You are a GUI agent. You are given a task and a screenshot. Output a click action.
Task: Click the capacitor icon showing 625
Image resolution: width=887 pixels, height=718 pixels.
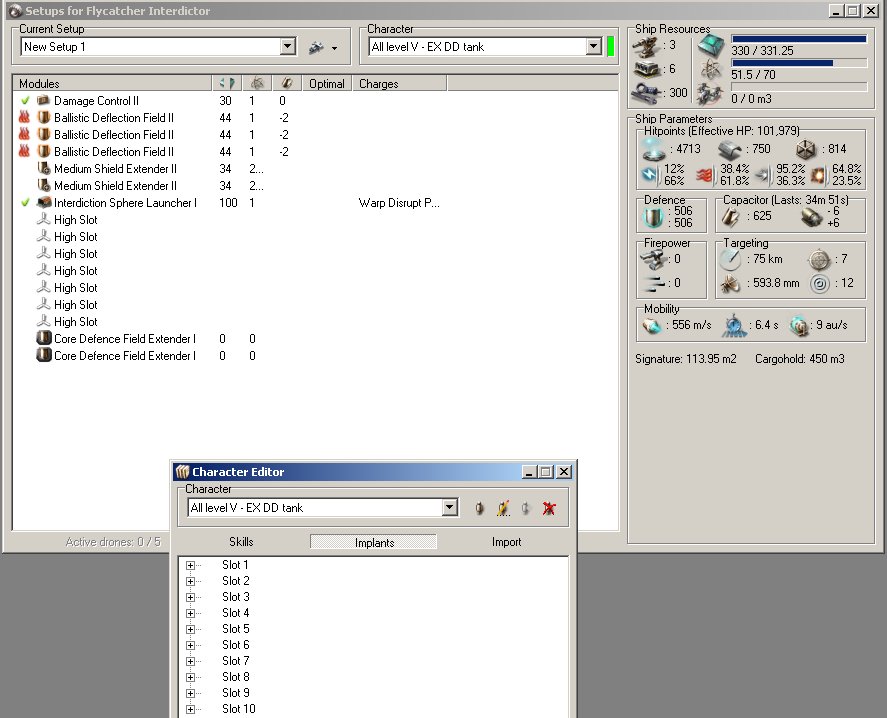[x=730, y=216]
